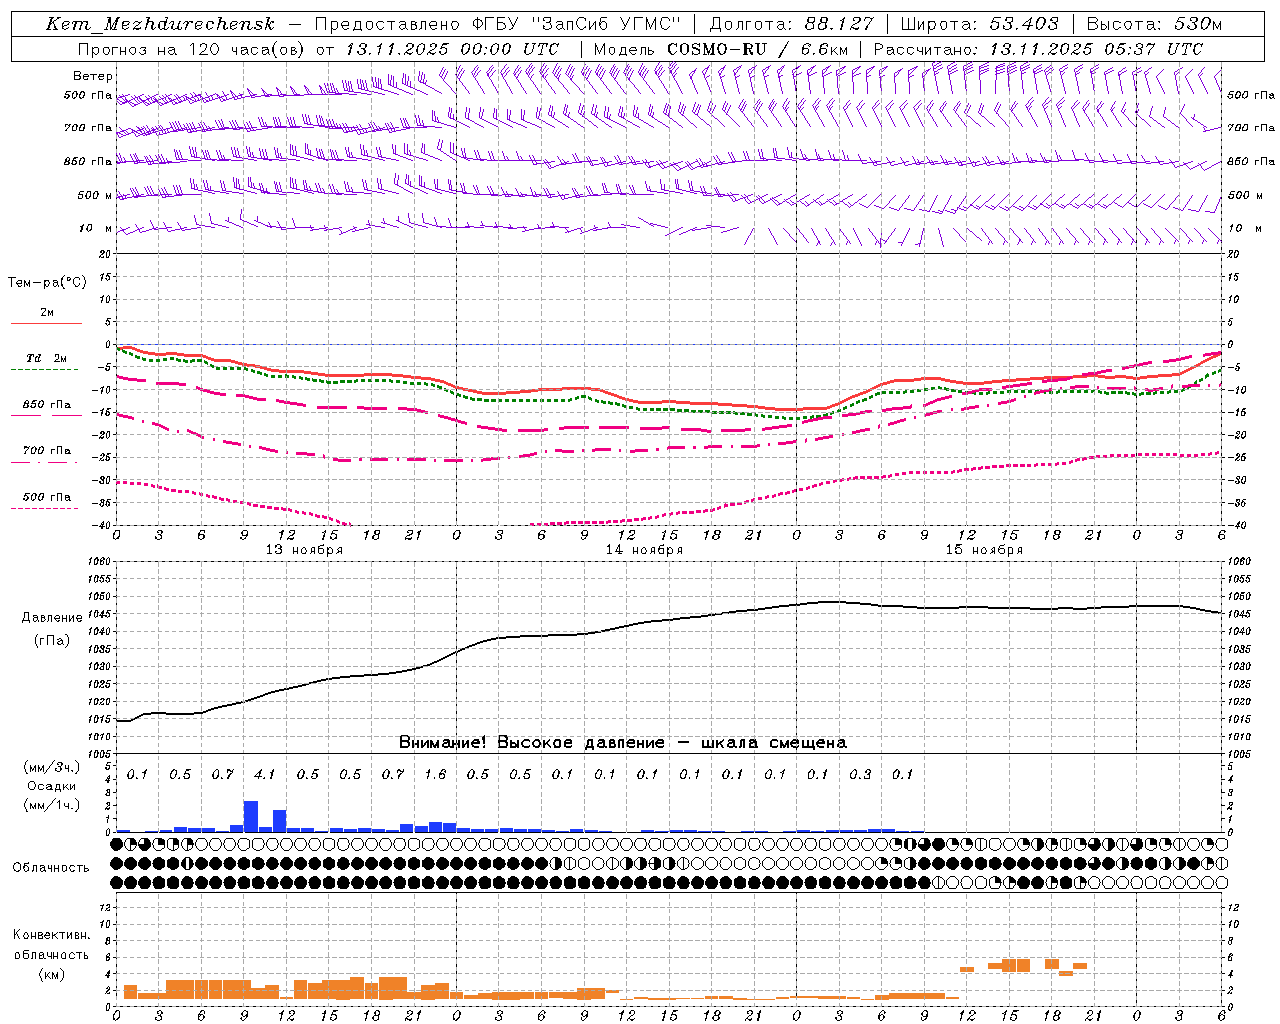Click the 14 ноября date label

tap(644, 550)
